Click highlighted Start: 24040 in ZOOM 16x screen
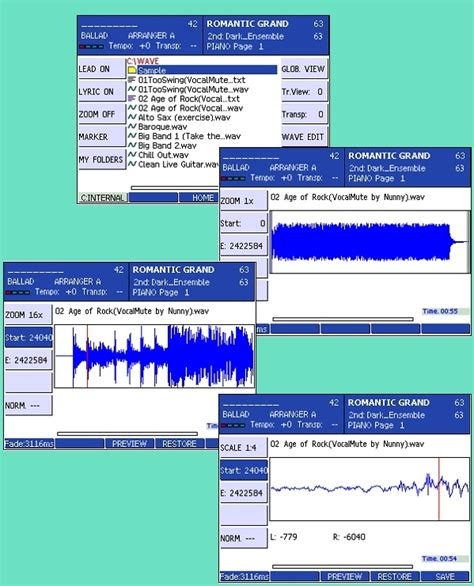Screen dimensions: 474x586 click(28, 337)
